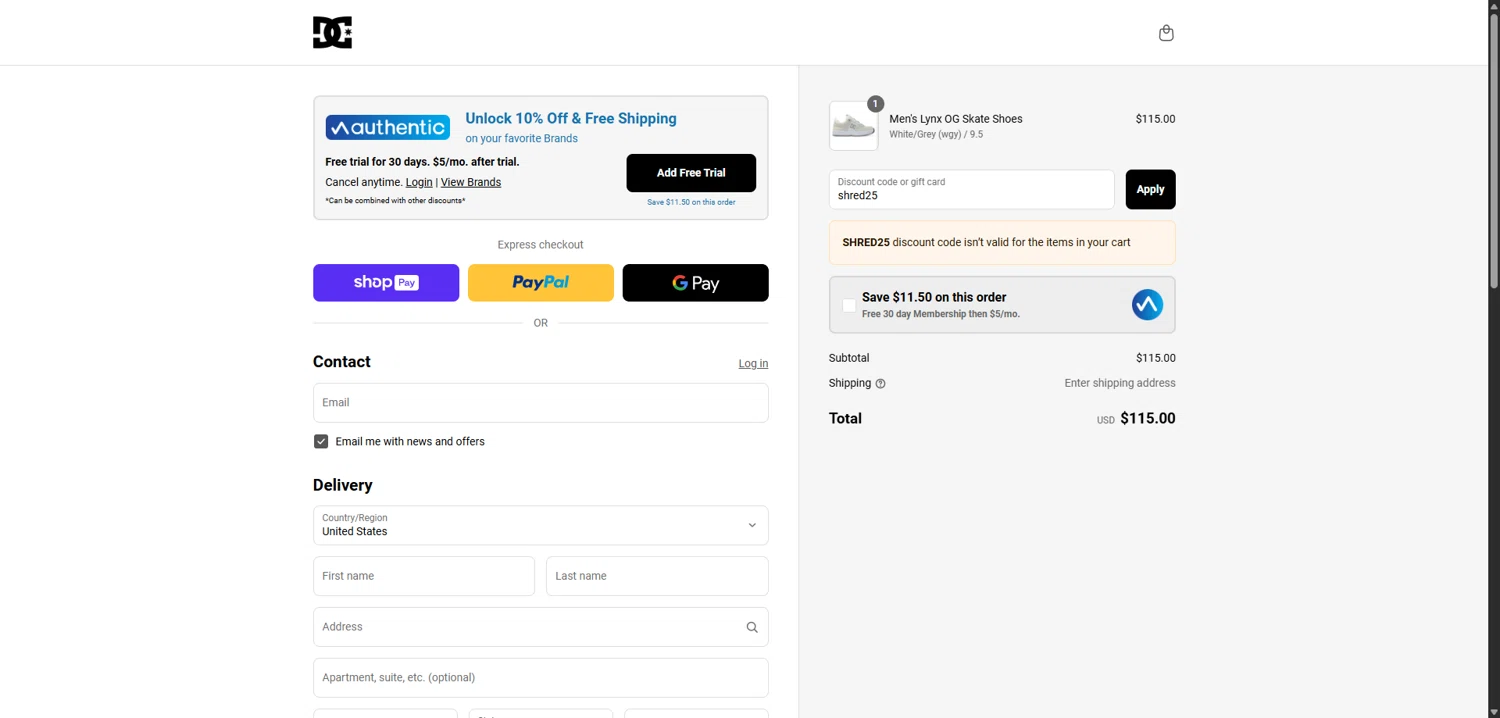Screen dimensions: 1500x718
Task: Click the Unlock 10% Off & Free Shipping heading
Action: coord(571,118)
